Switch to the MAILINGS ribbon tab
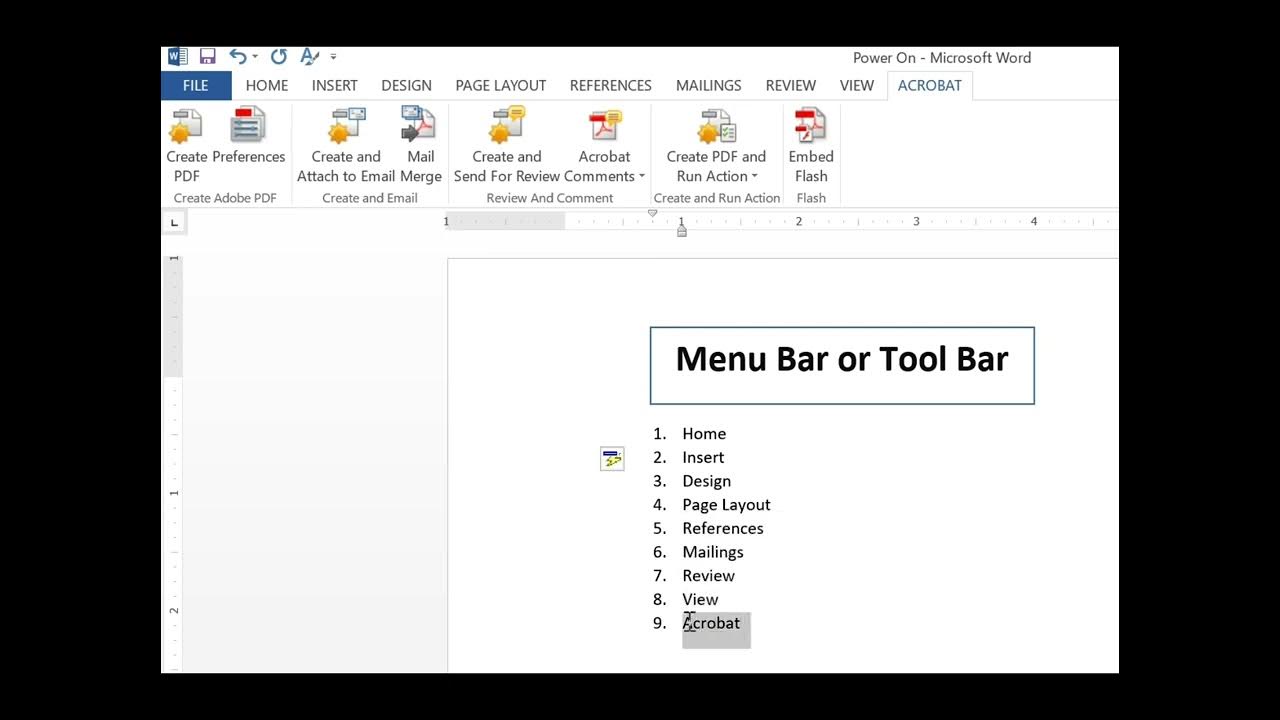The height and width of the screenshot is (720, 1280). tap(709, 85)
